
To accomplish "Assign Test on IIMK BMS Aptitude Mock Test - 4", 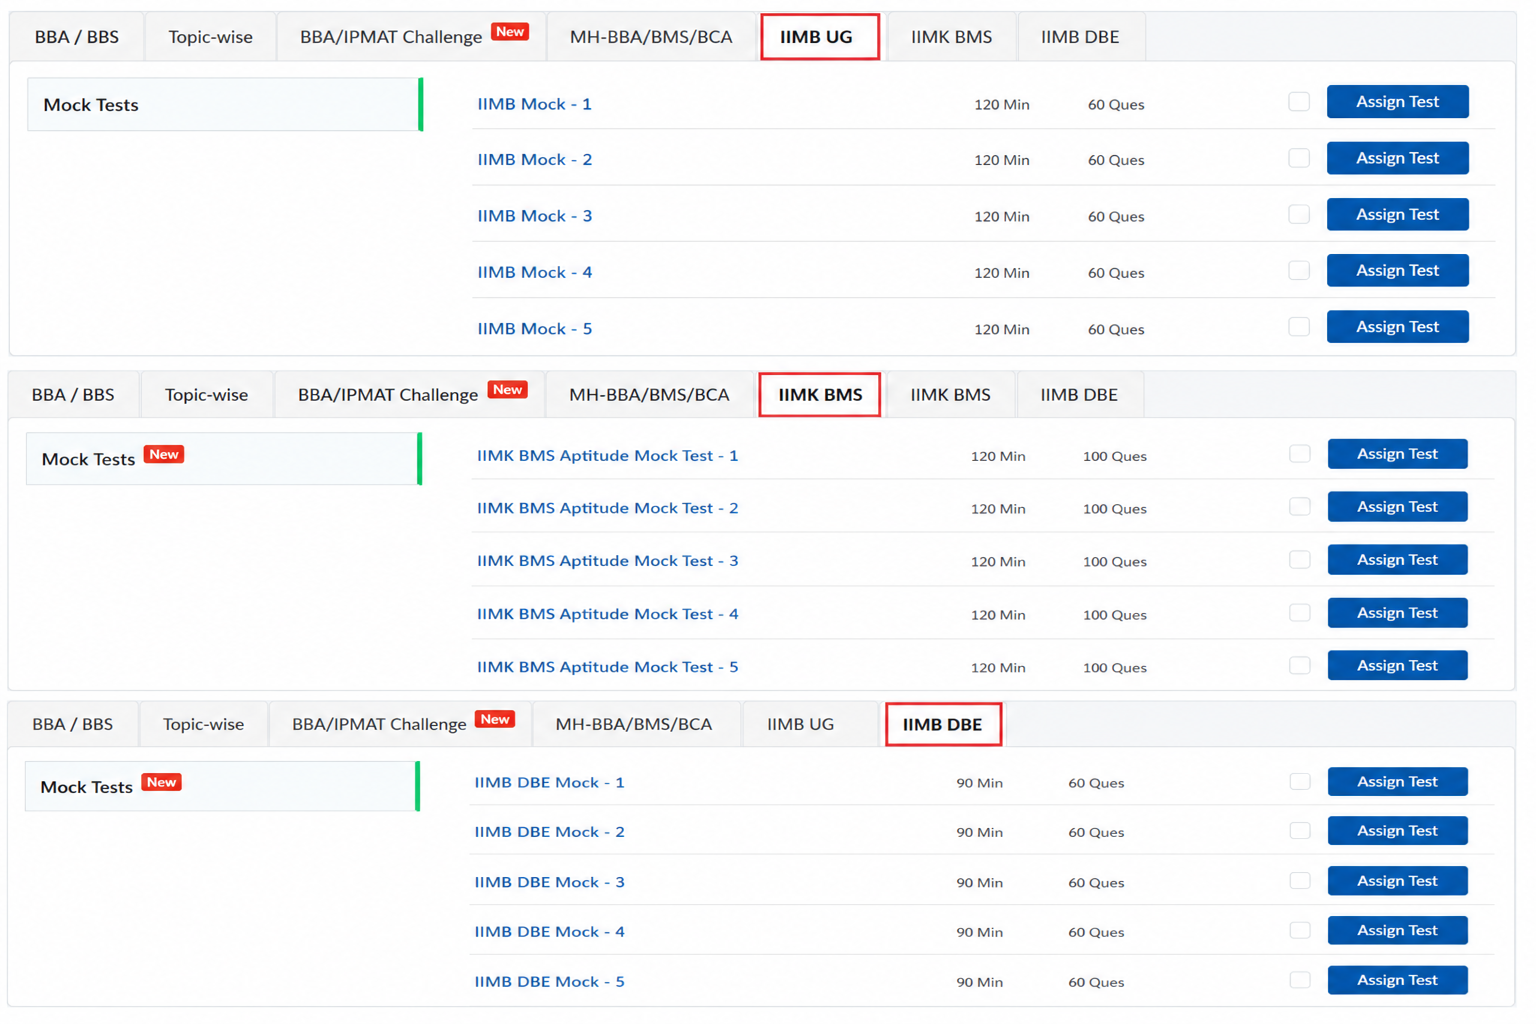I will tap(1397, 613).
